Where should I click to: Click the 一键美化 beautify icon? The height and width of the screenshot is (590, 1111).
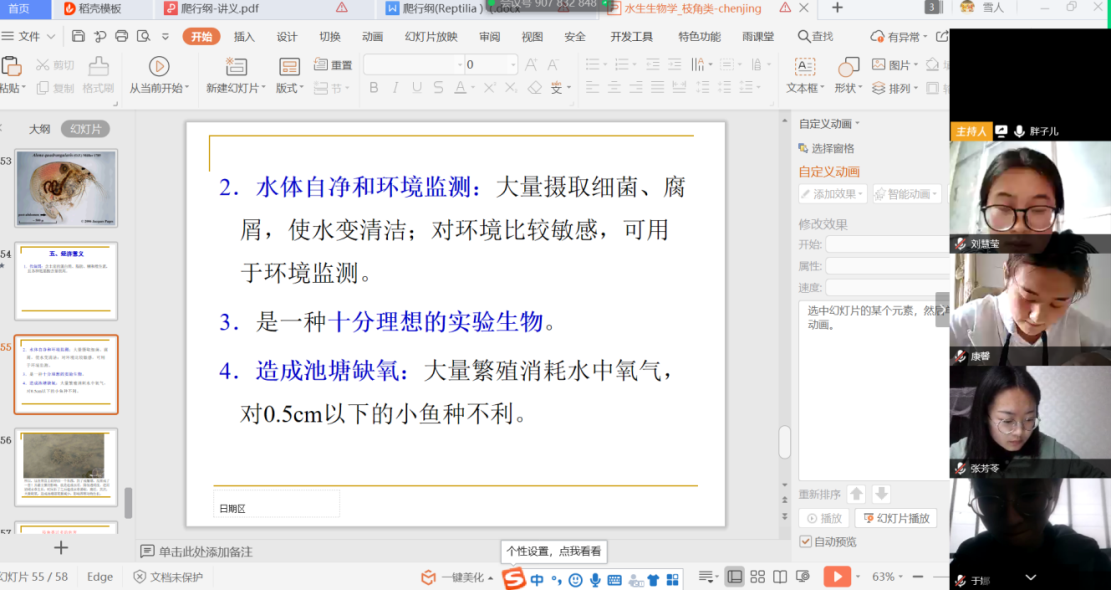(429, 577)
